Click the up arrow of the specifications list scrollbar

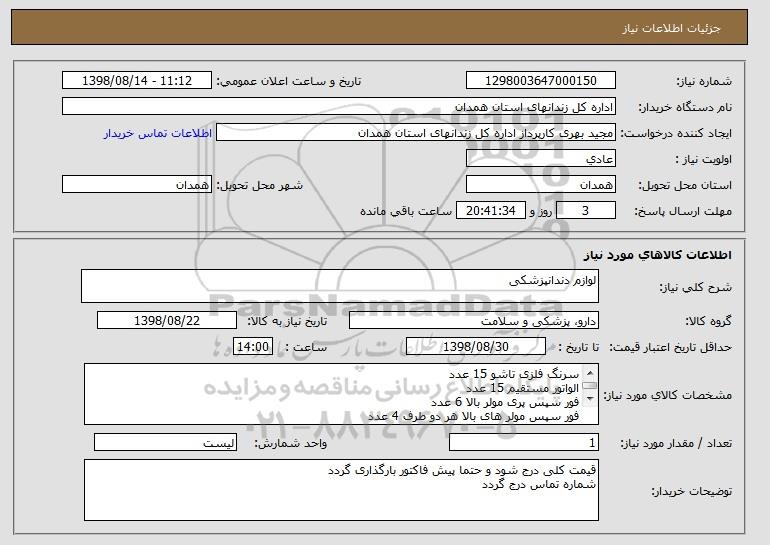(590, 373)
